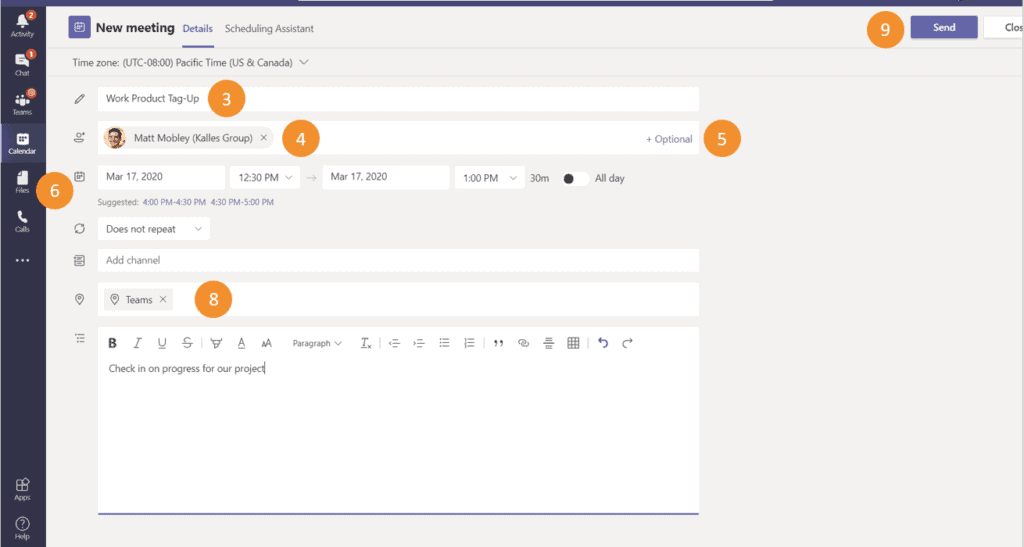Undo the last edit
The image size is (1024, 547).
coord(603,343)
